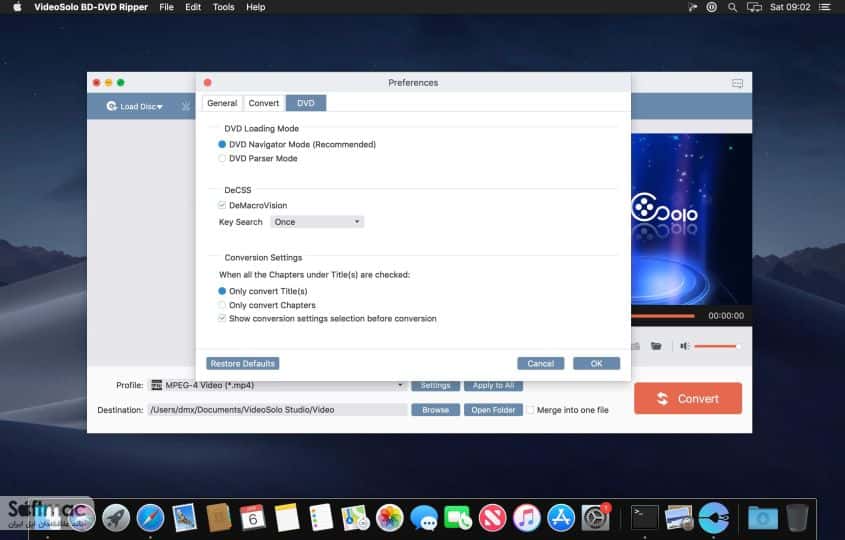Open the Tools menu
The height and width of the screenshot is (540, 845).
(x=223, y=7)
